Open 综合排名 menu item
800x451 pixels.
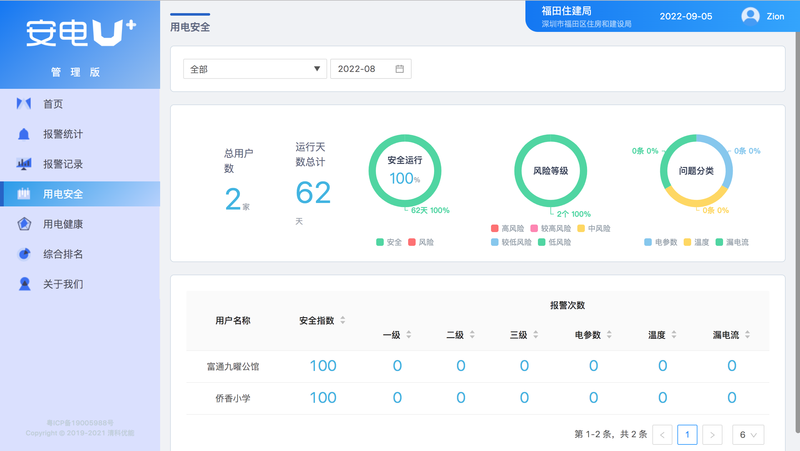pos(80,254)
